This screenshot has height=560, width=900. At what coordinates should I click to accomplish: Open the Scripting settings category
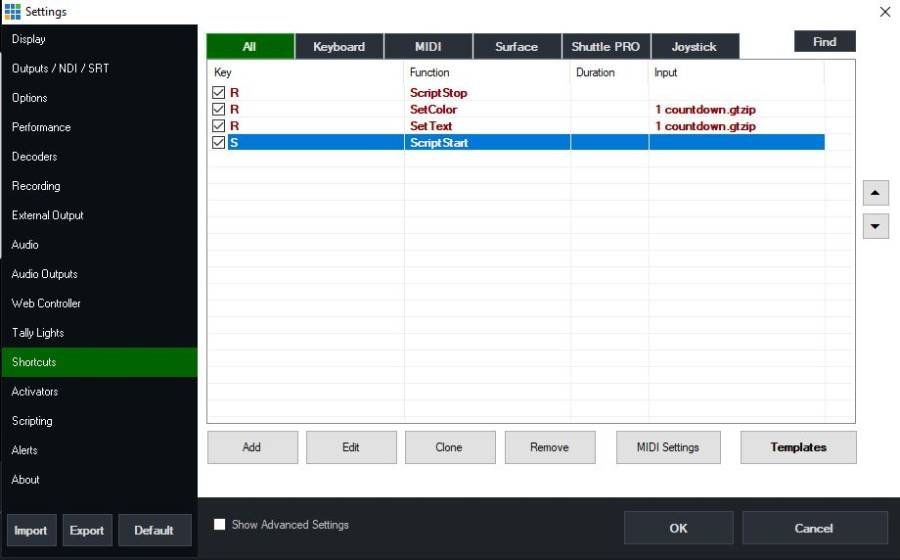tap(32, 421)
